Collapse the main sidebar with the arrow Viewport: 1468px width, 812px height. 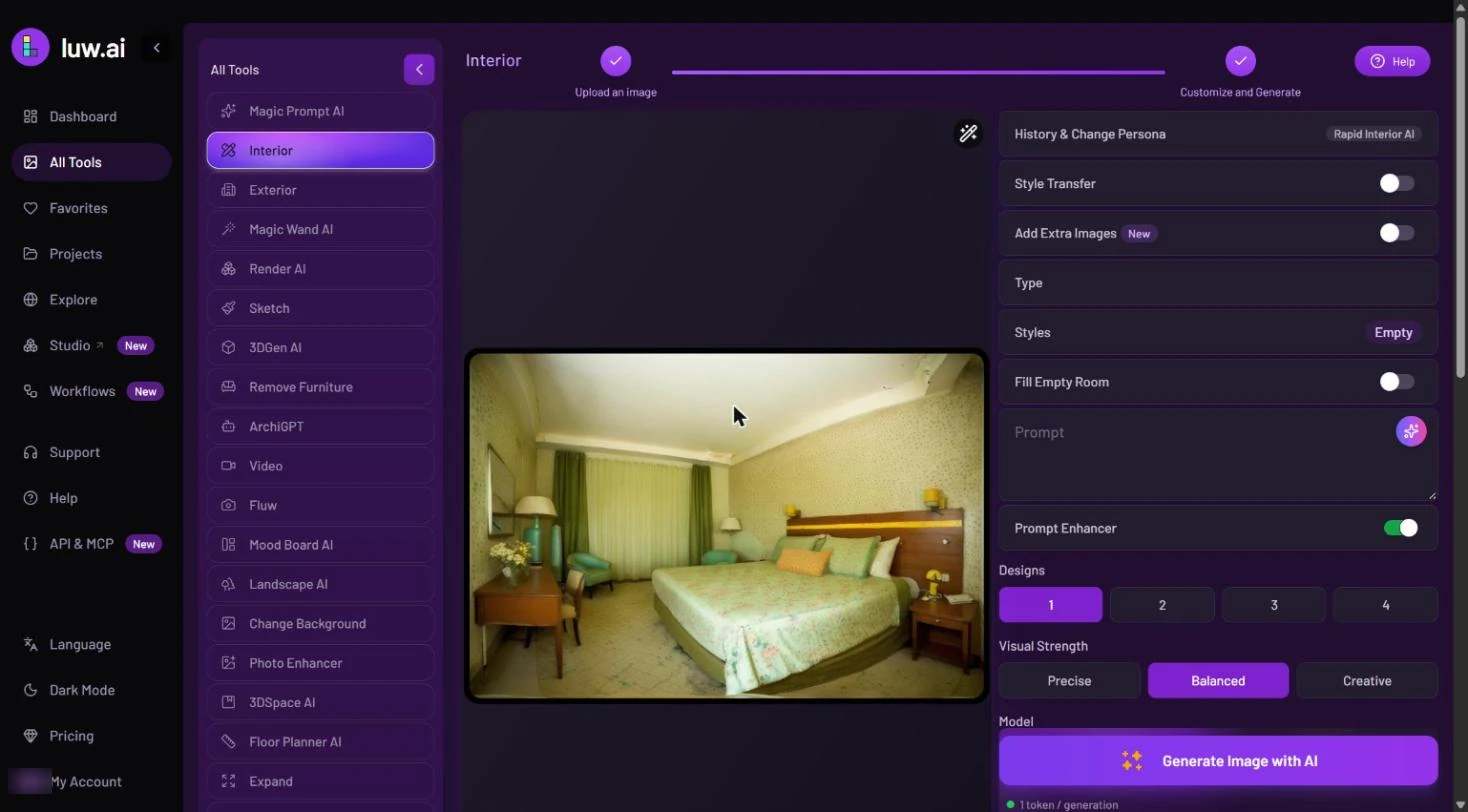tap(156, 48)
